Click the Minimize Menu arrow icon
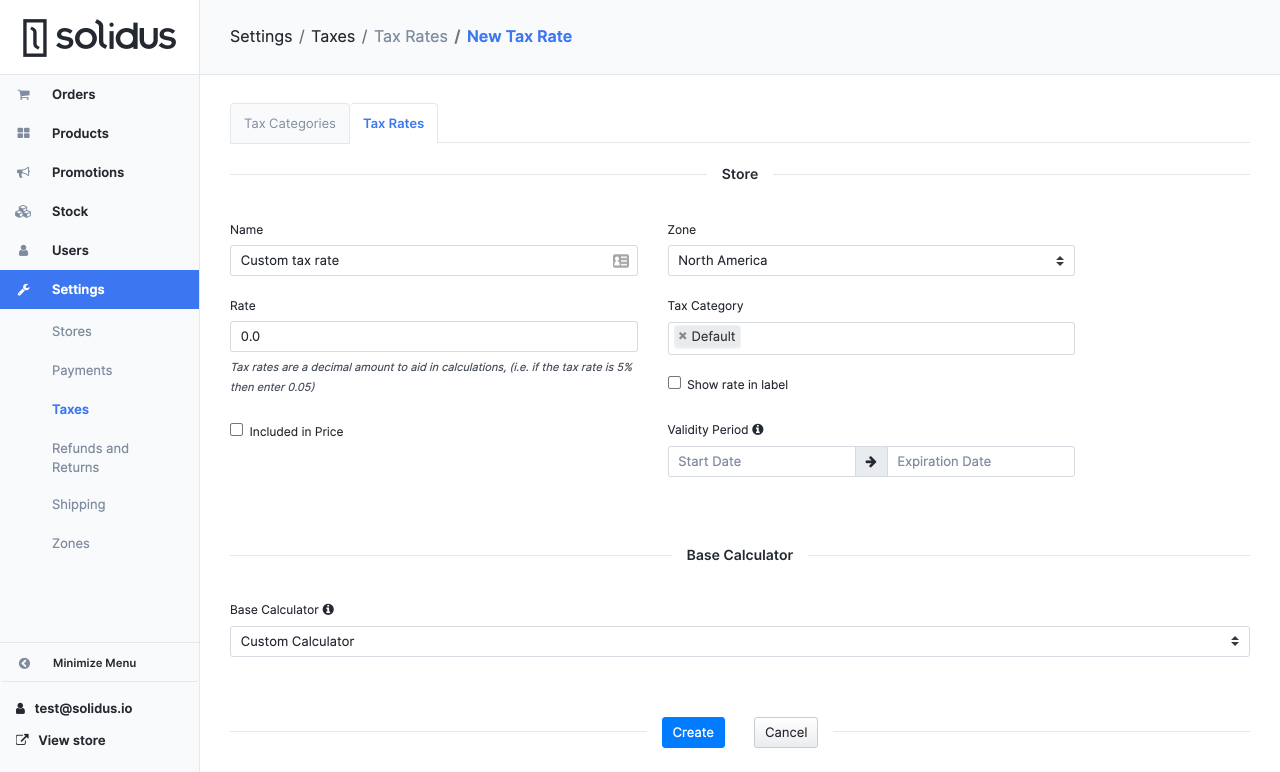Viewport: 1280px width, 772px height. pos(24,663)
